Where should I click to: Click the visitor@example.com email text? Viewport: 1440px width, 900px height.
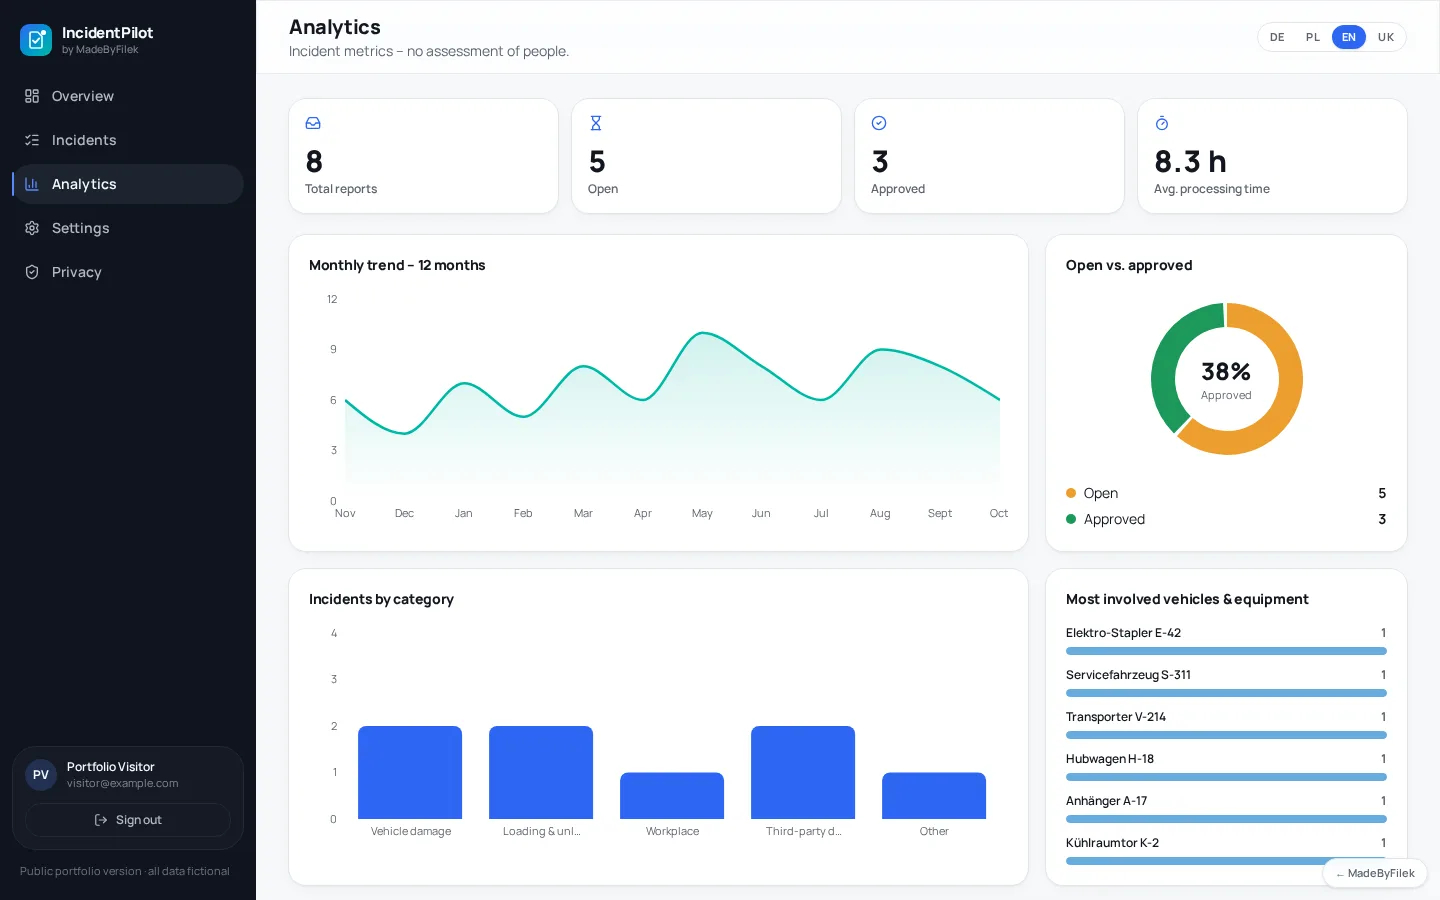pyautogui.click(x=122, y=784)
